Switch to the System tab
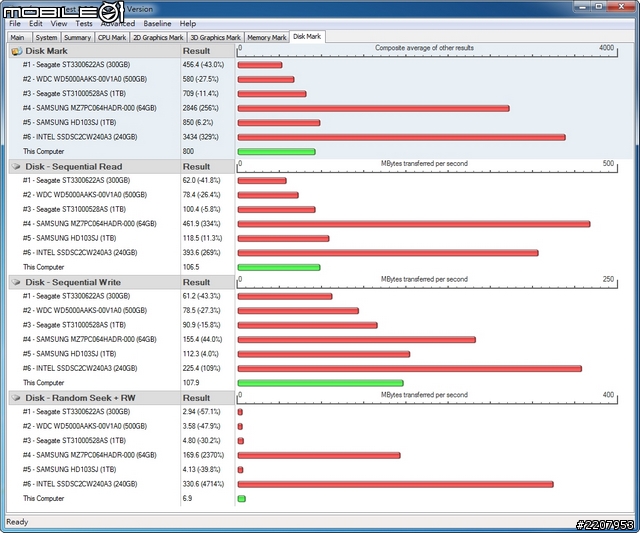The height and width of the screenshot is (533, 640). click(46, 38)
